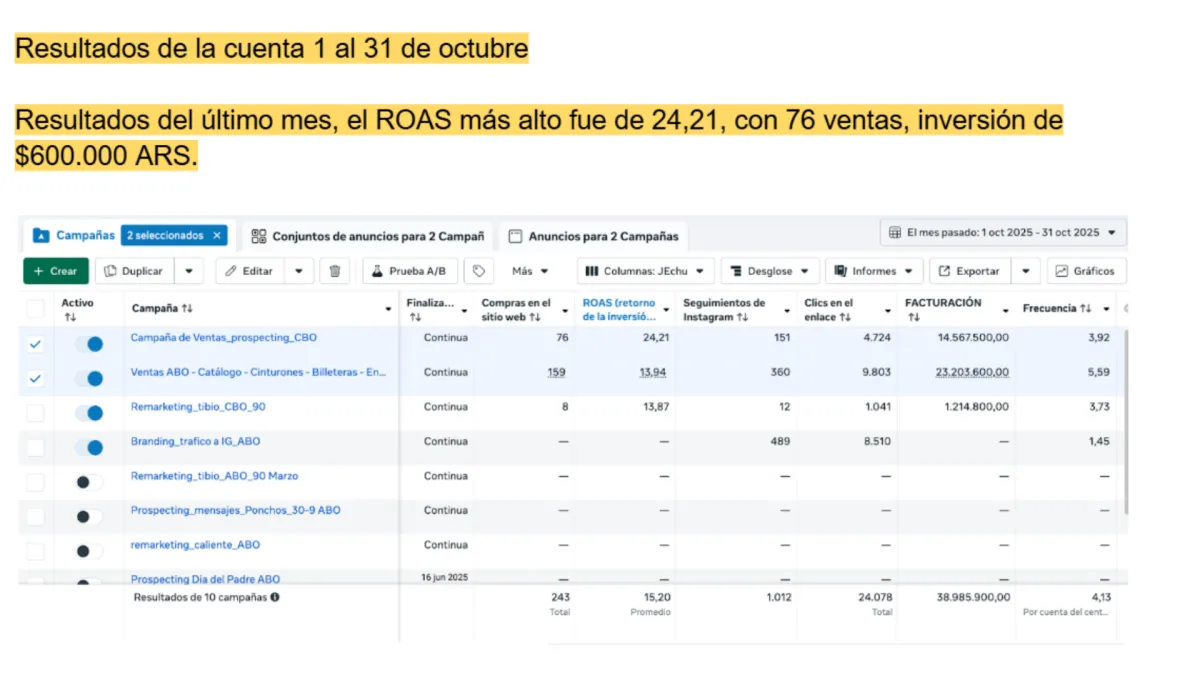Sort by the Frecuencia column arrows
This screenshot has height=675, width=1200.
click(x=1086, y=308)
